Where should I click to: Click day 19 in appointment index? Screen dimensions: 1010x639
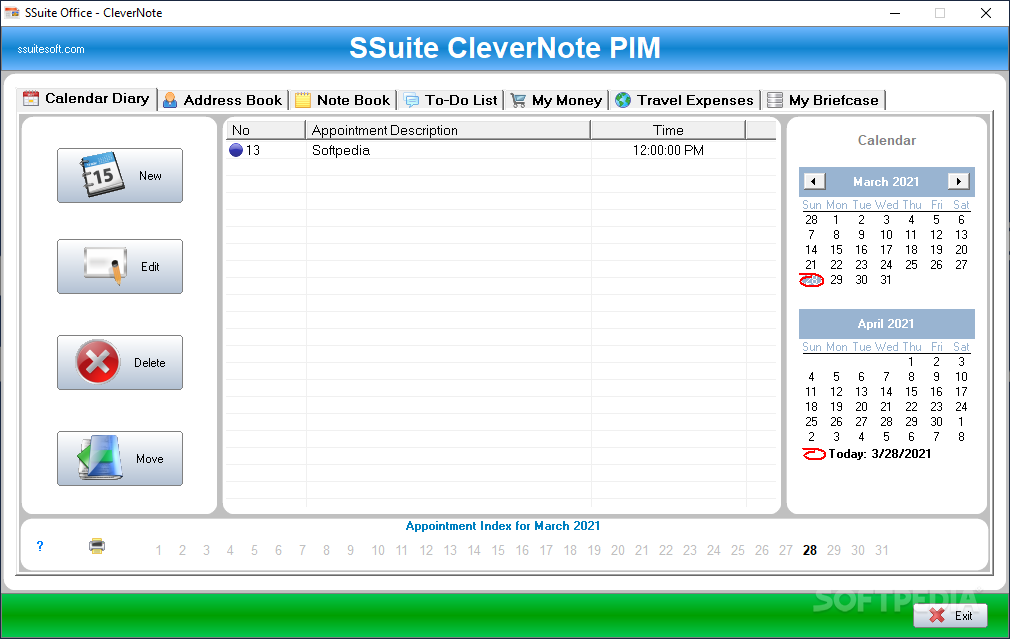click(594, 551)
